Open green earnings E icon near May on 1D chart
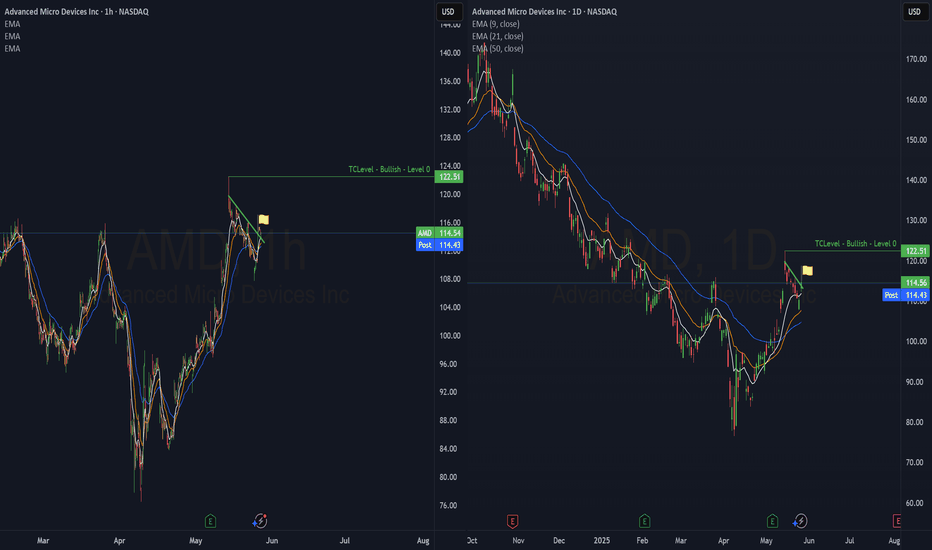Viewport: 932px width, 550px height. pyautogui.click(x=772, y=521)
